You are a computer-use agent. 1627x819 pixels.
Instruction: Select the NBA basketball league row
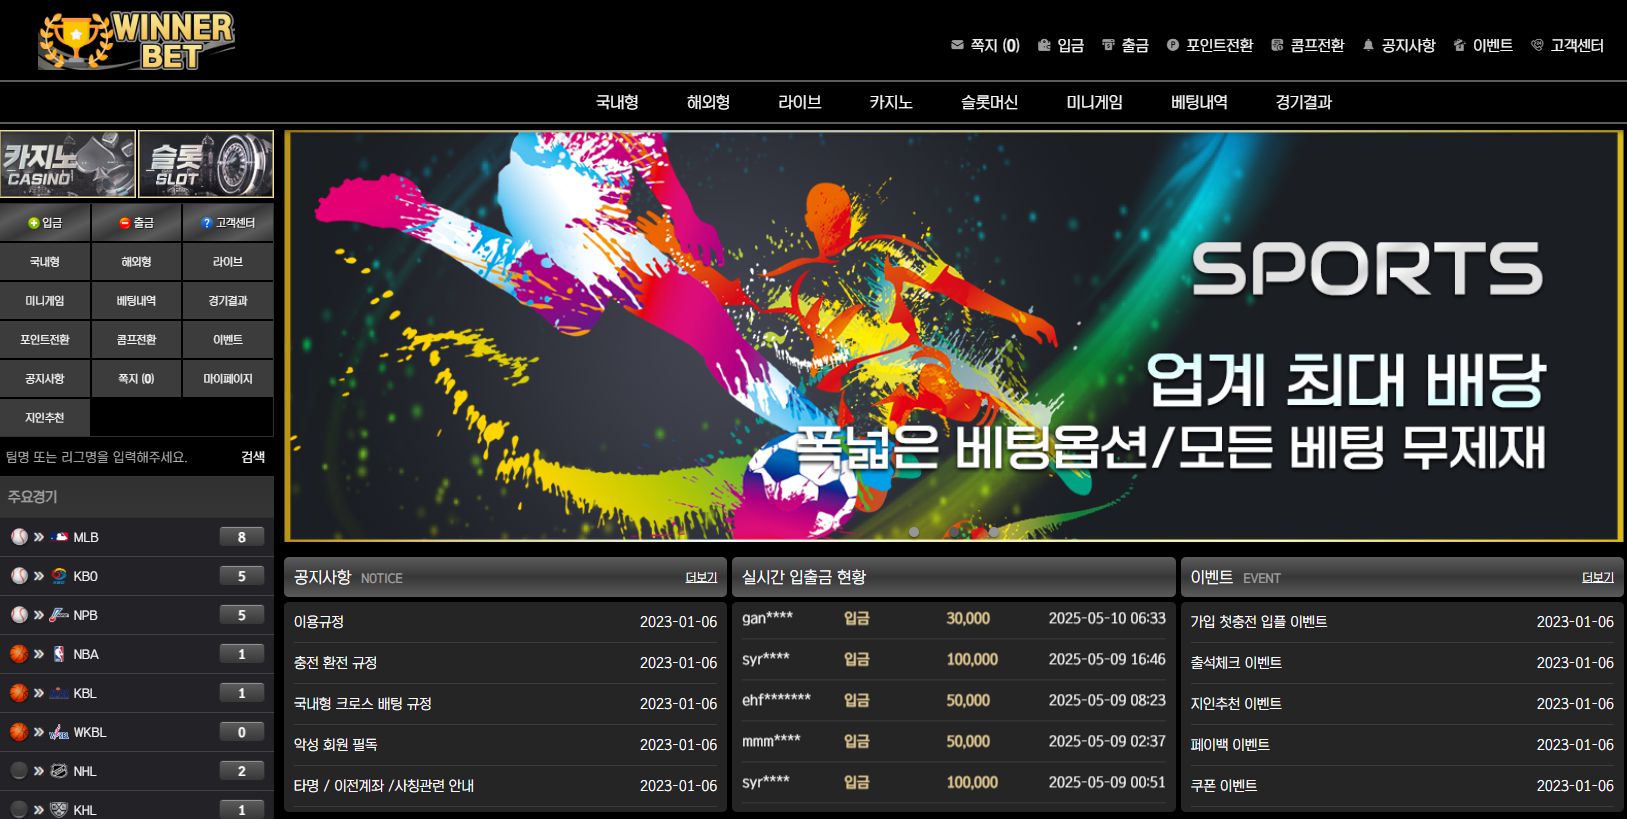point(137,654)
